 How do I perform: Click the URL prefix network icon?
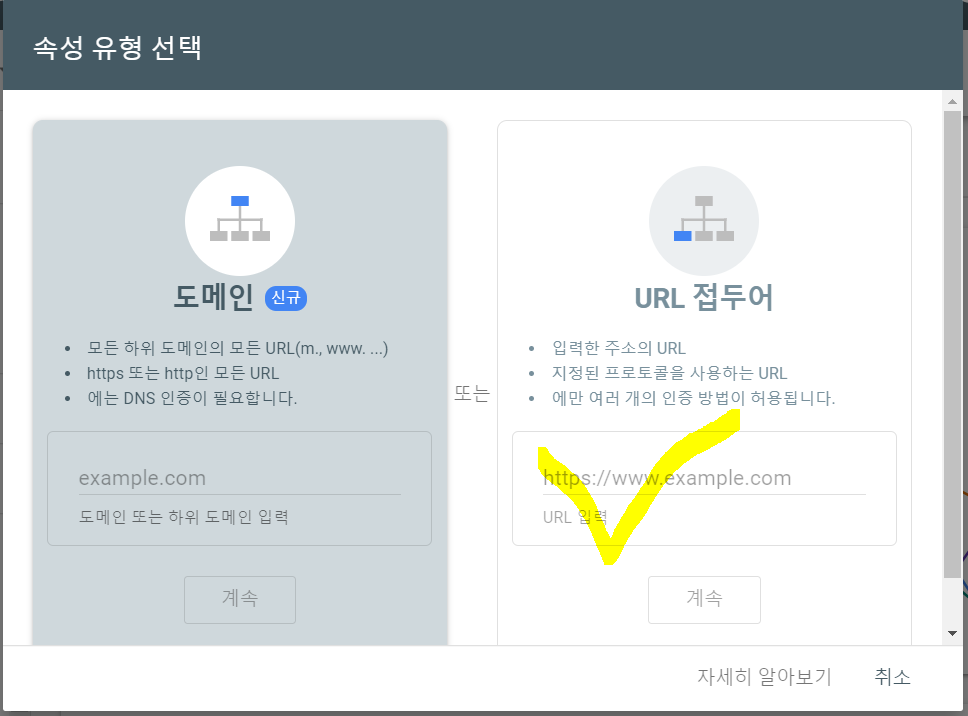click(x=704, y=220)
